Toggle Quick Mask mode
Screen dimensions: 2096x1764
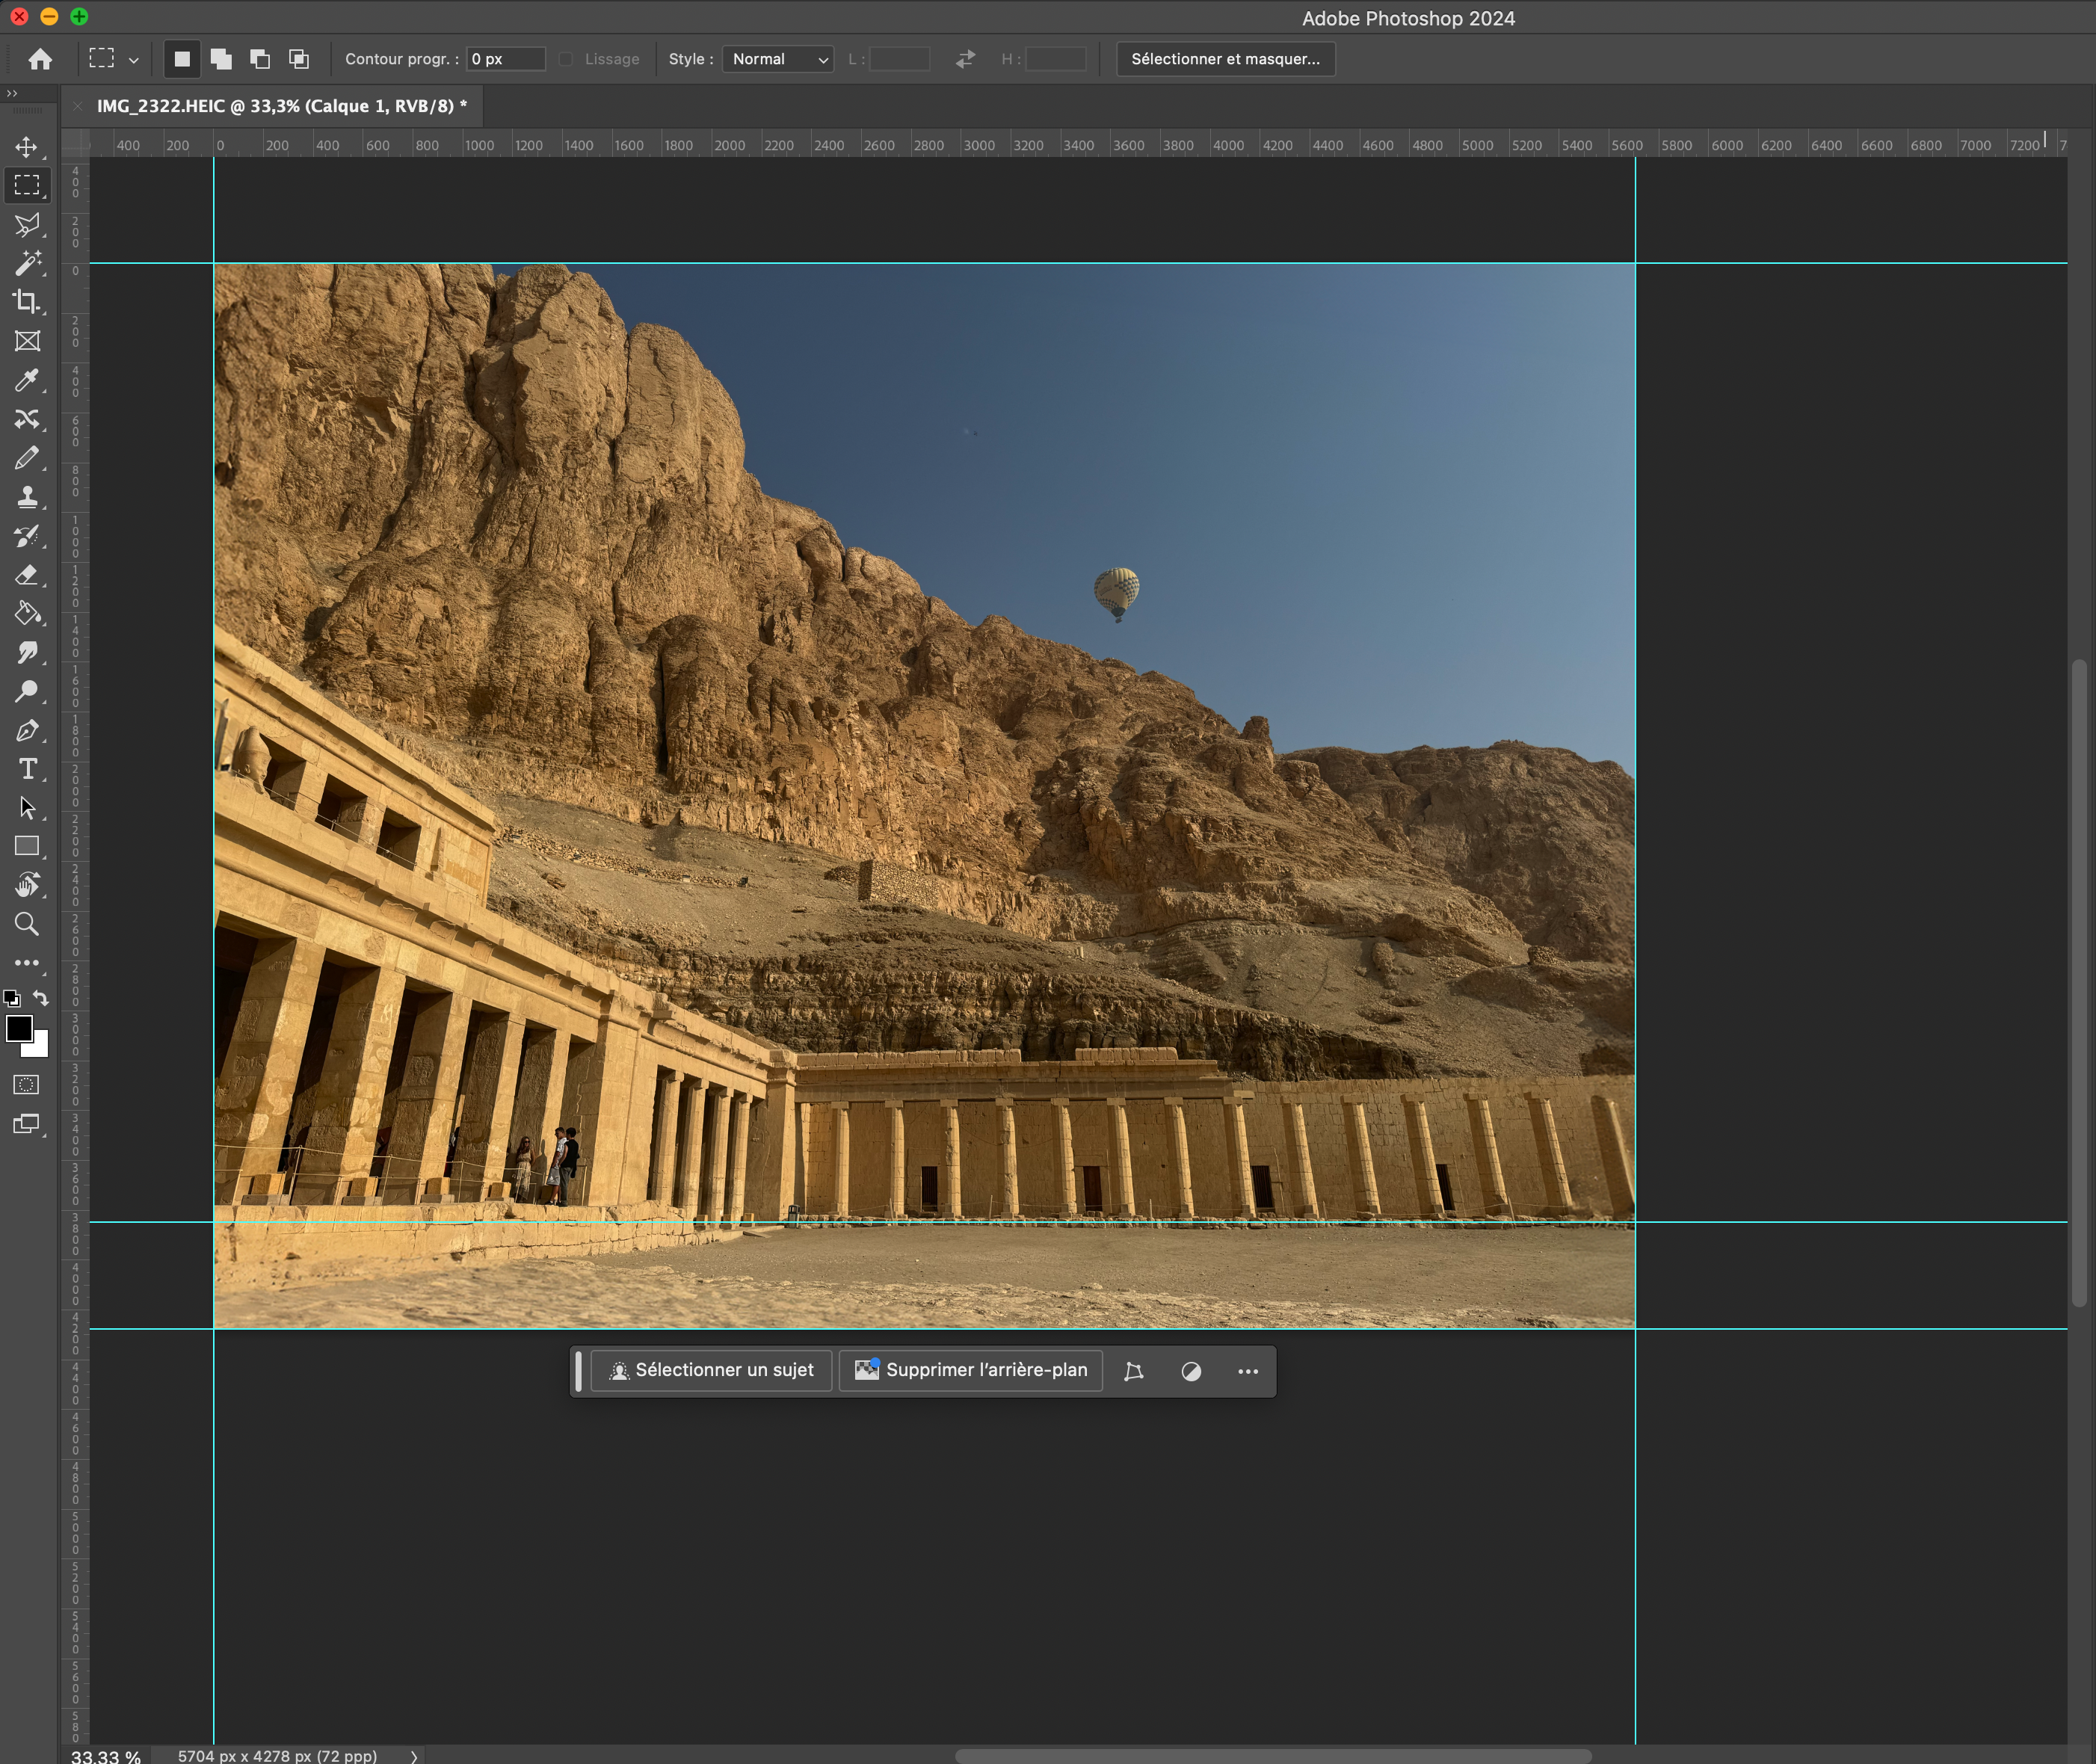point(27,1085)
